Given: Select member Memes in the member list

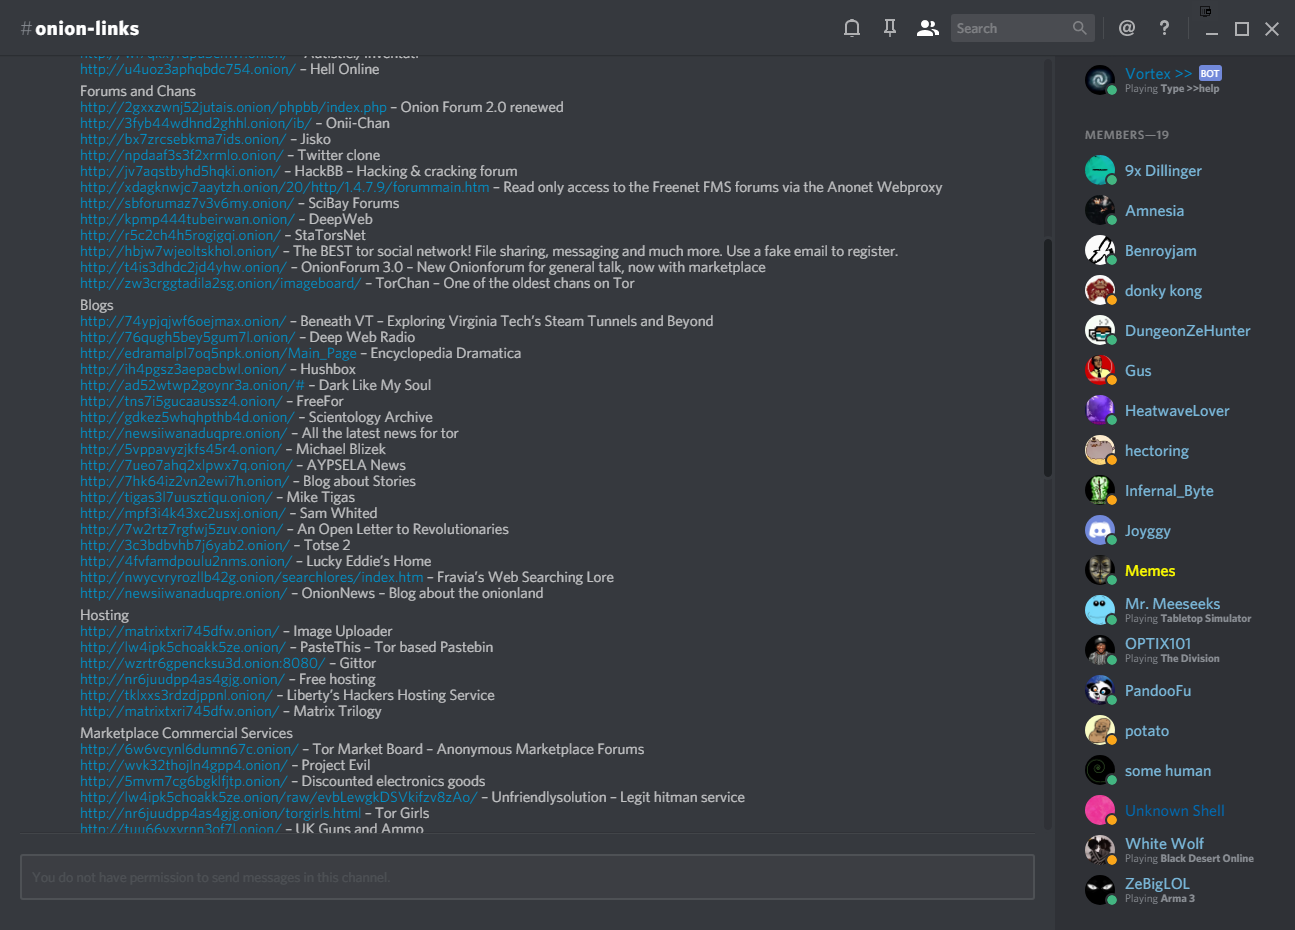Looking at the screenshot, I should [x=1150, y=571].
